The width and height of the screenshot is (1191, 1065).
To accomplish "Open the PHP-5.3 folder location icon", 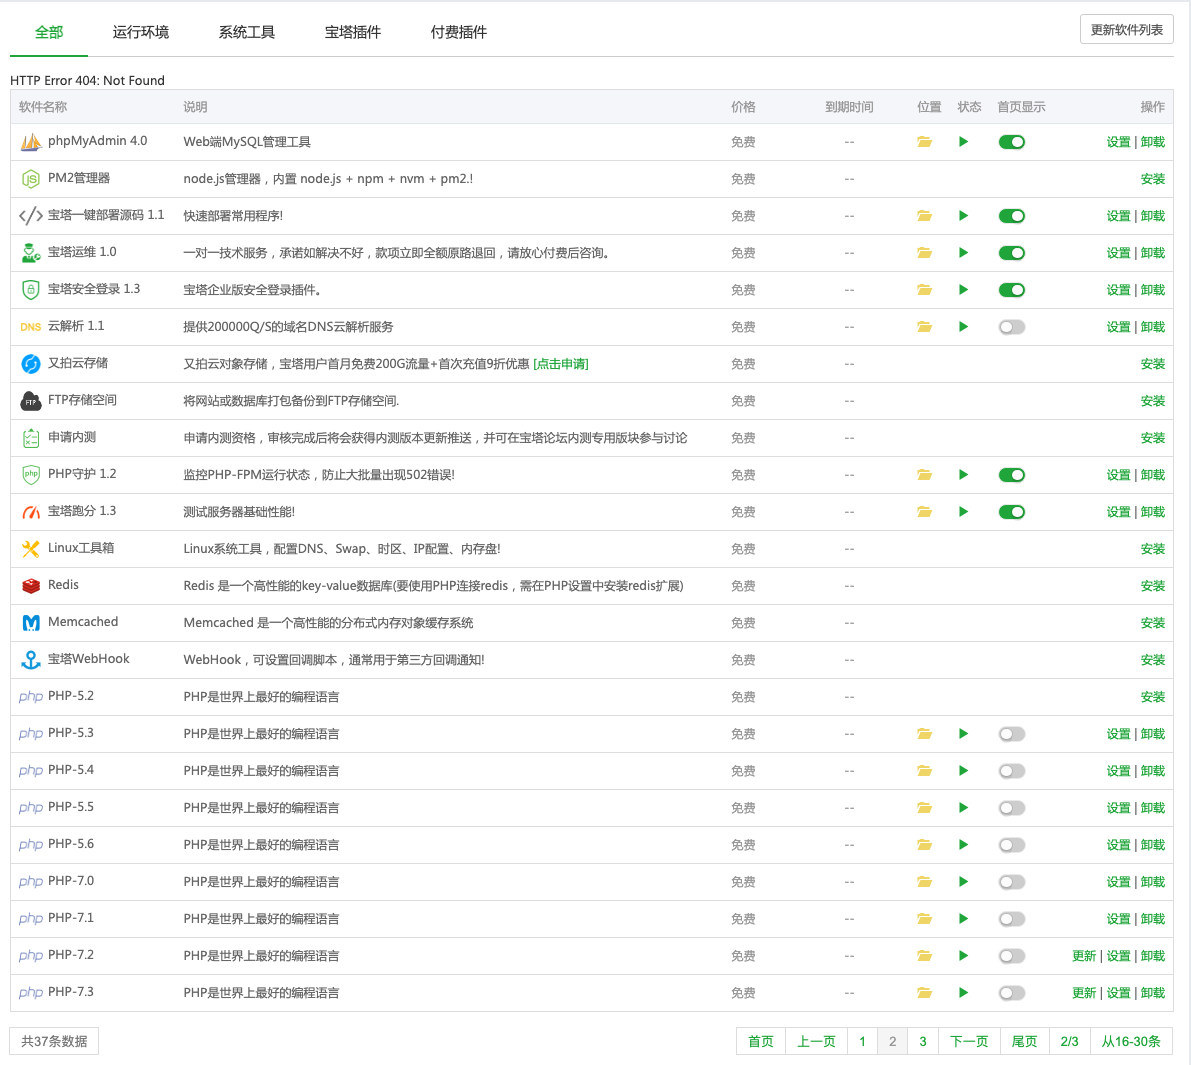I will point(924,734).
